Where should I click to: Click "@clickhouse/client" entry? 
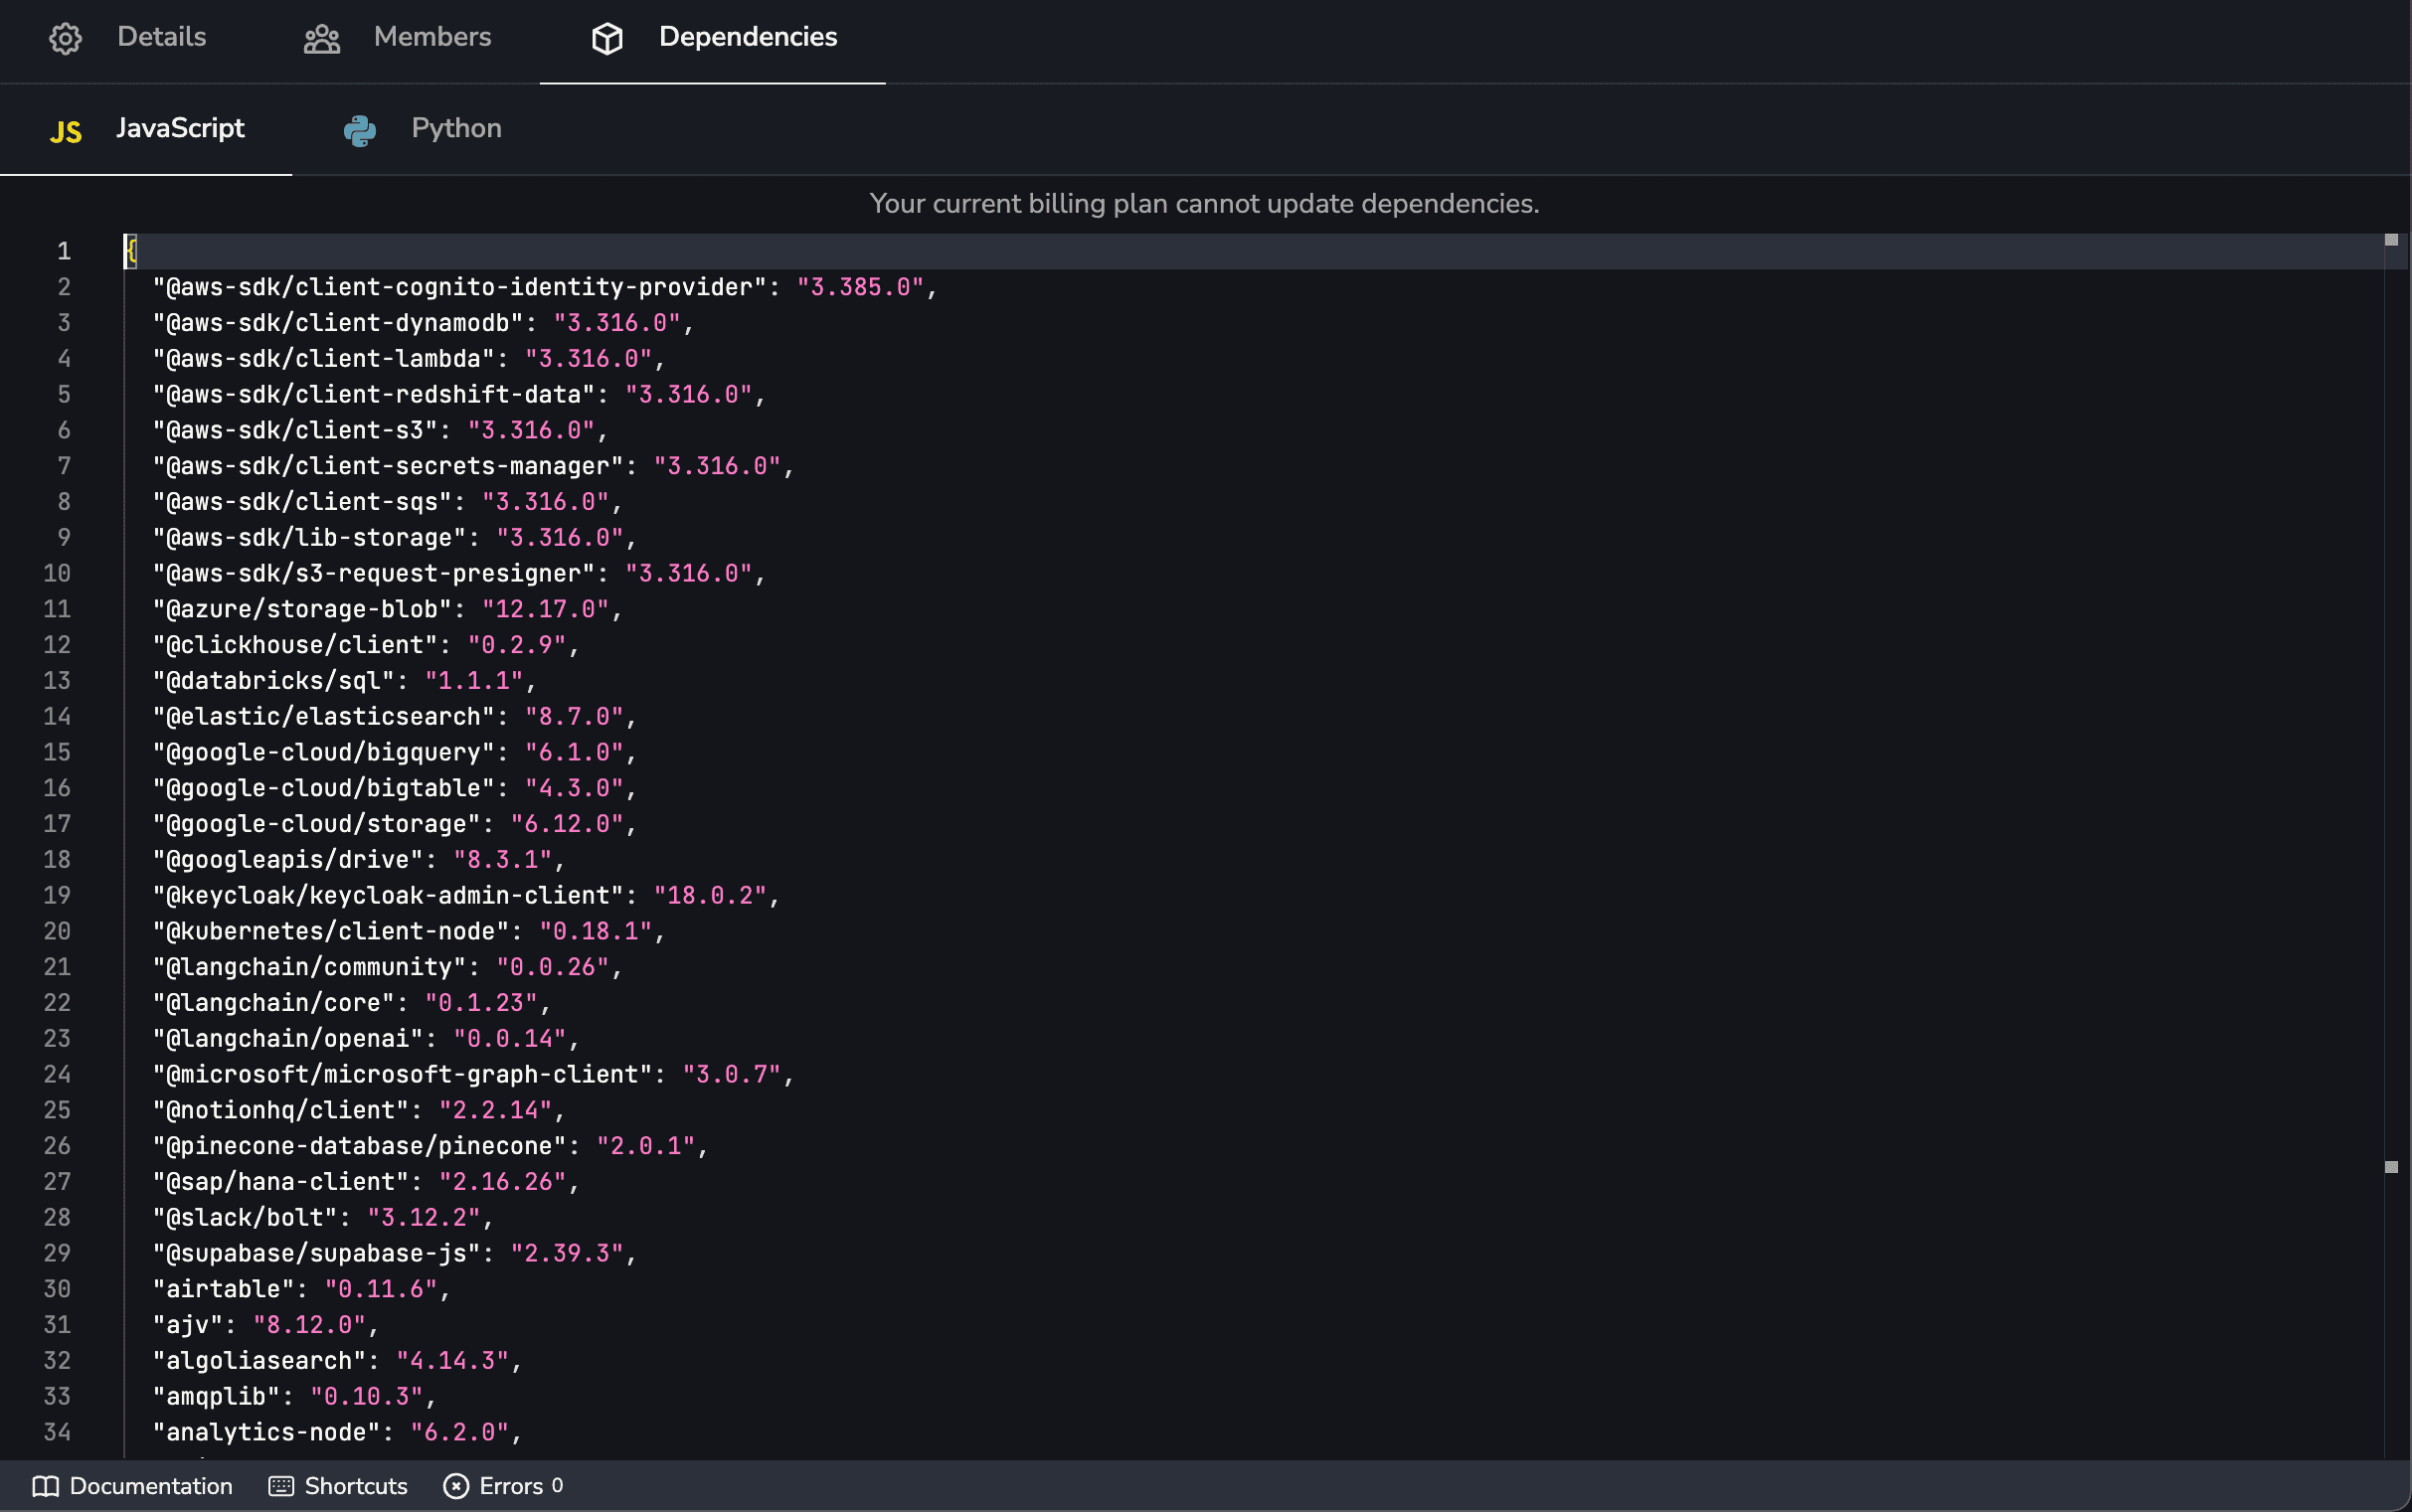point(366,646)
